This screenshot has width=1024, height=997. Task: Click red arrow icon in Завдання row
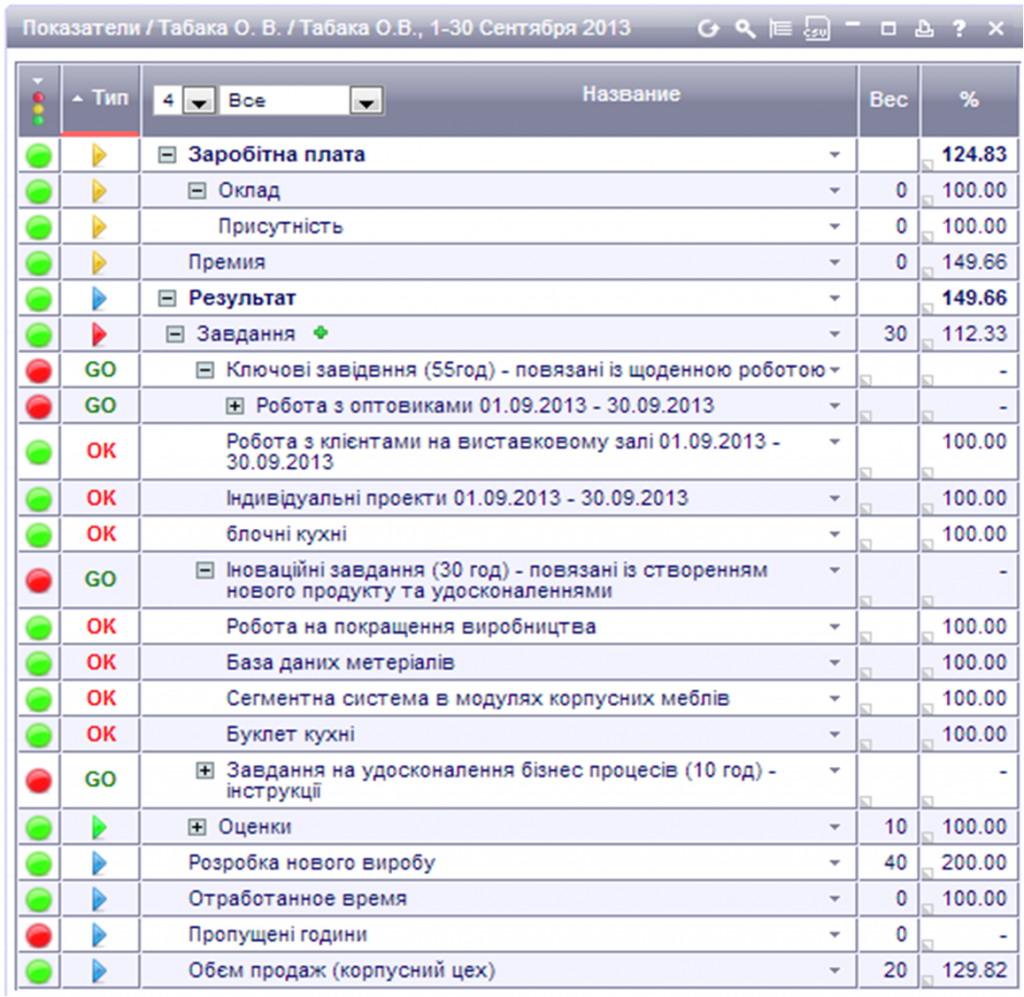point(99,334)
